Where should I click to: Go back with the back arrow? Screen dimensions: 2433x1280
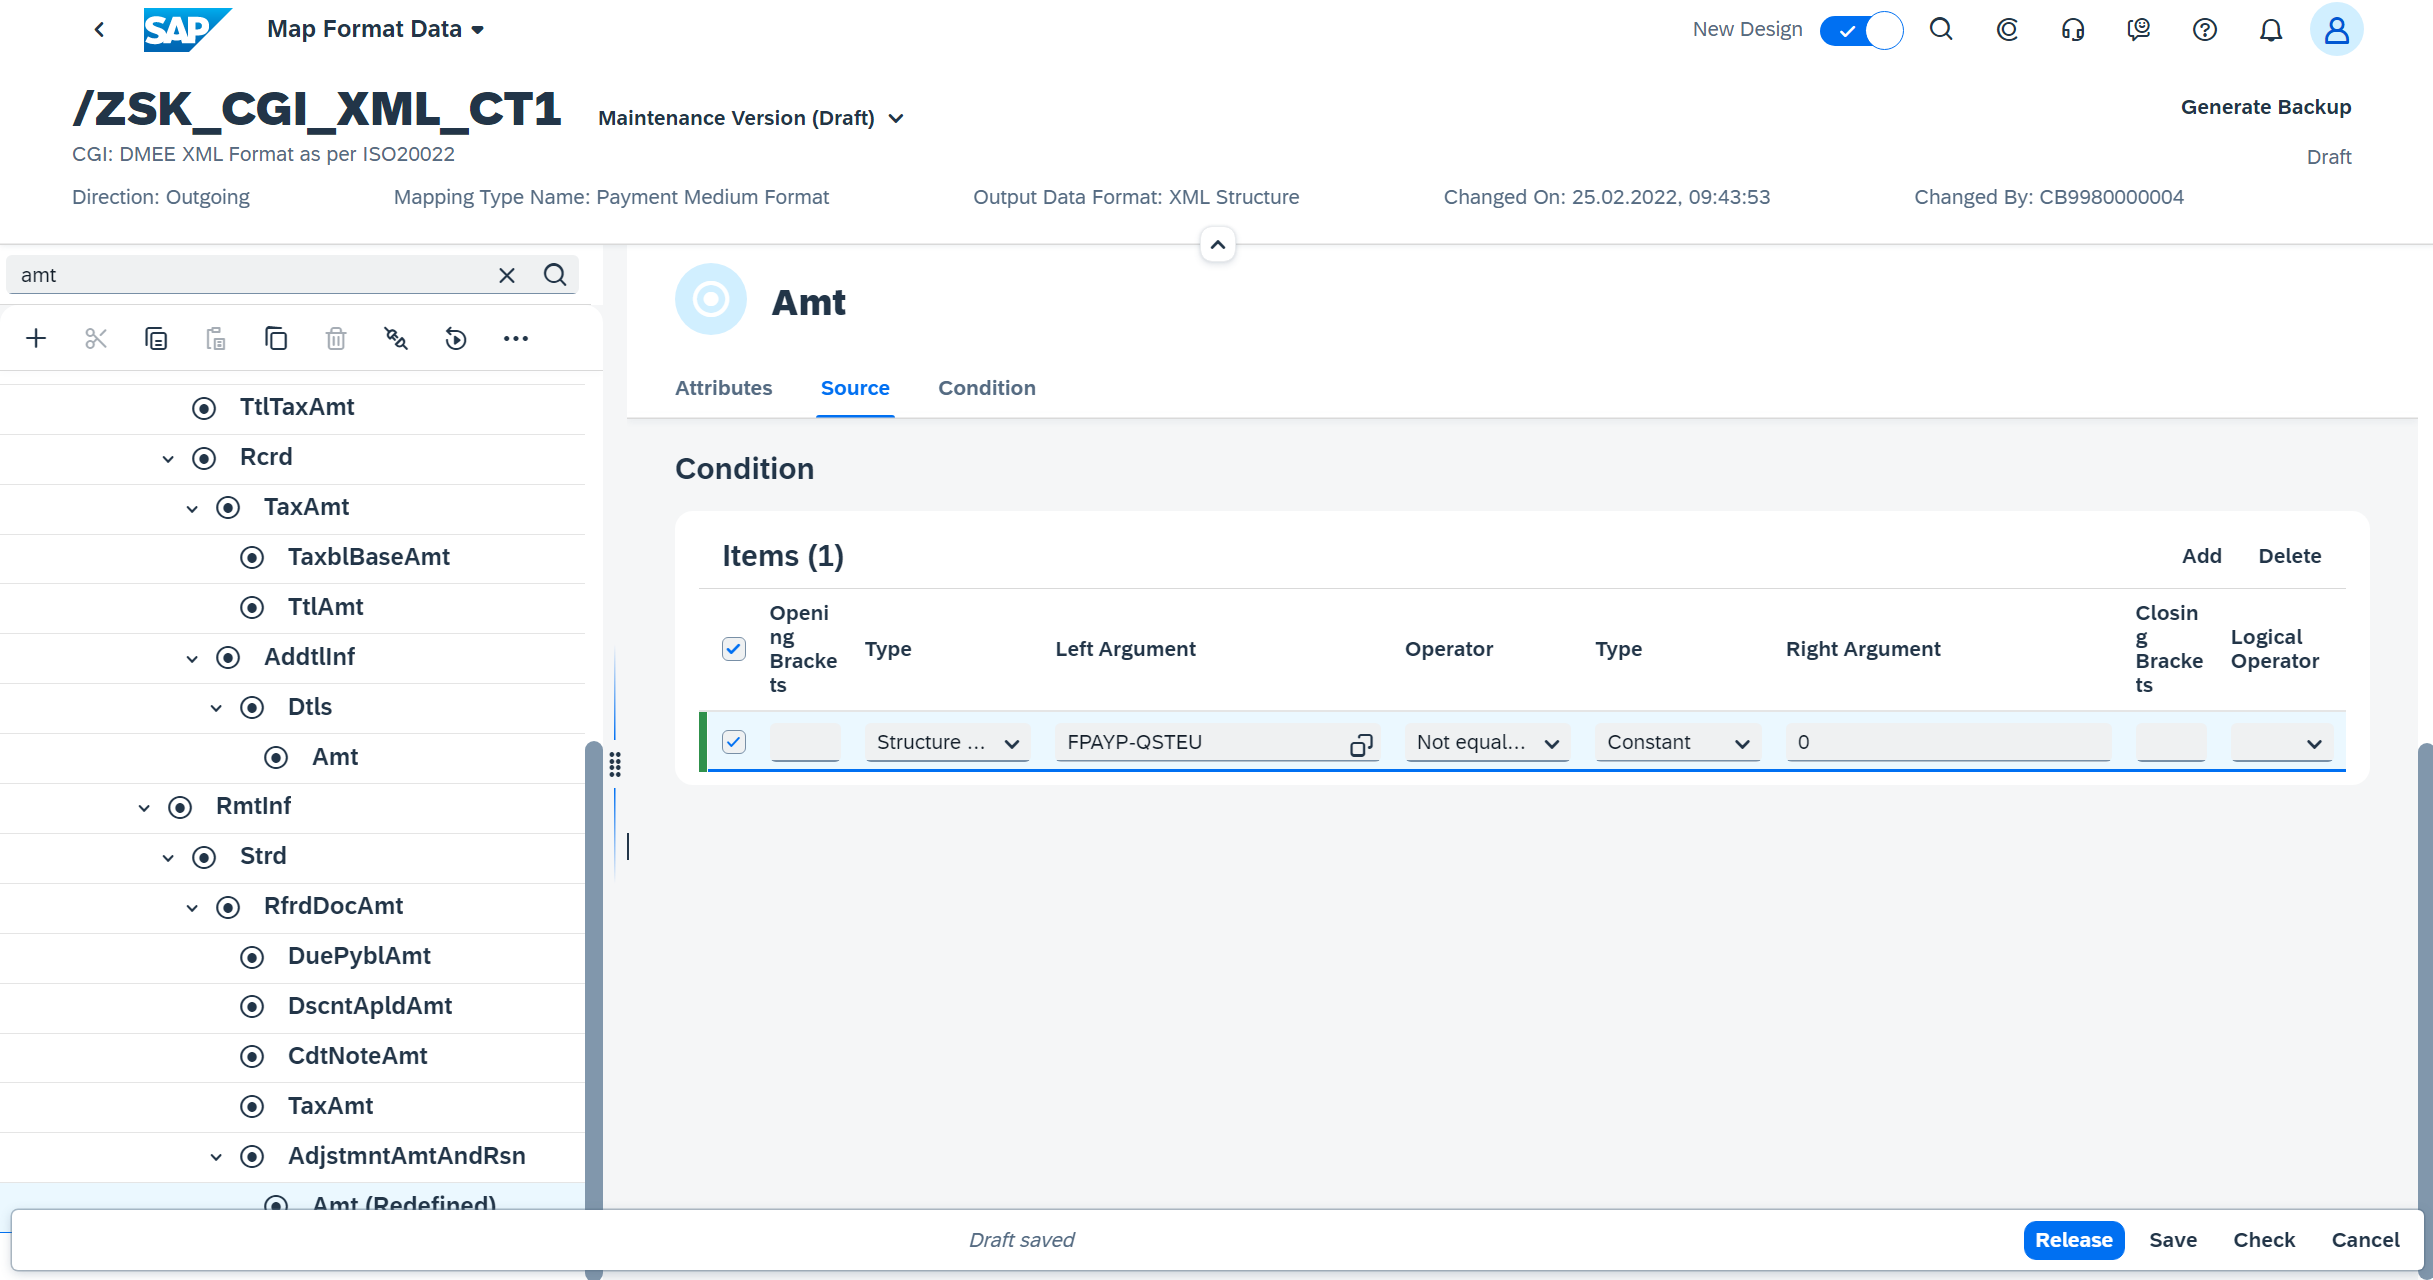coord(99,29)
